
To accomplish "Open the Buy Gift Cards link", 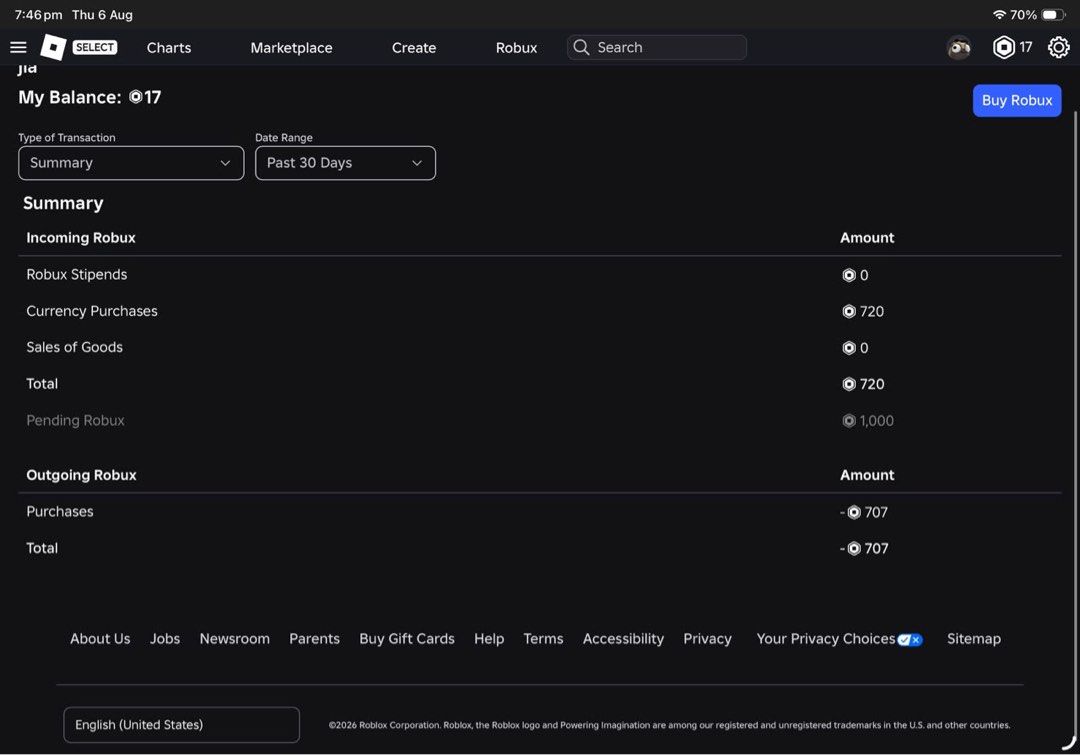I will pyautogui.click(x=407, y=639).
